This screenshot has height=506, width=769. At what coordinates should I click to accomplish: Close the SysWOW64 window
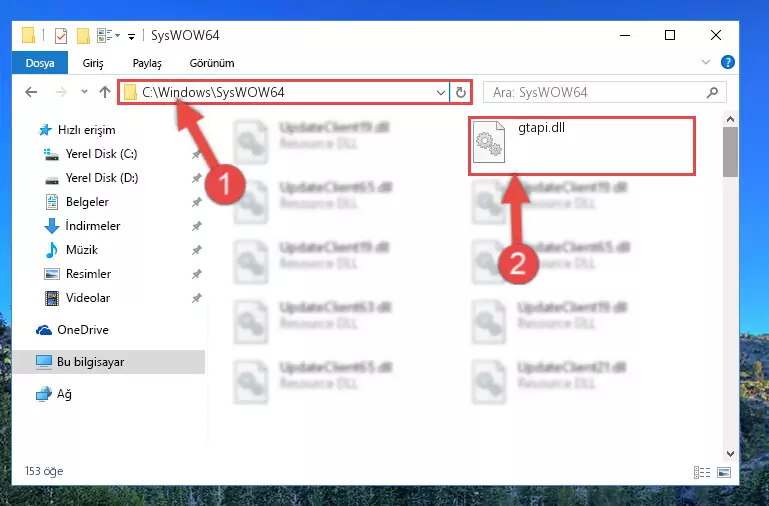(x=716, y=35)
